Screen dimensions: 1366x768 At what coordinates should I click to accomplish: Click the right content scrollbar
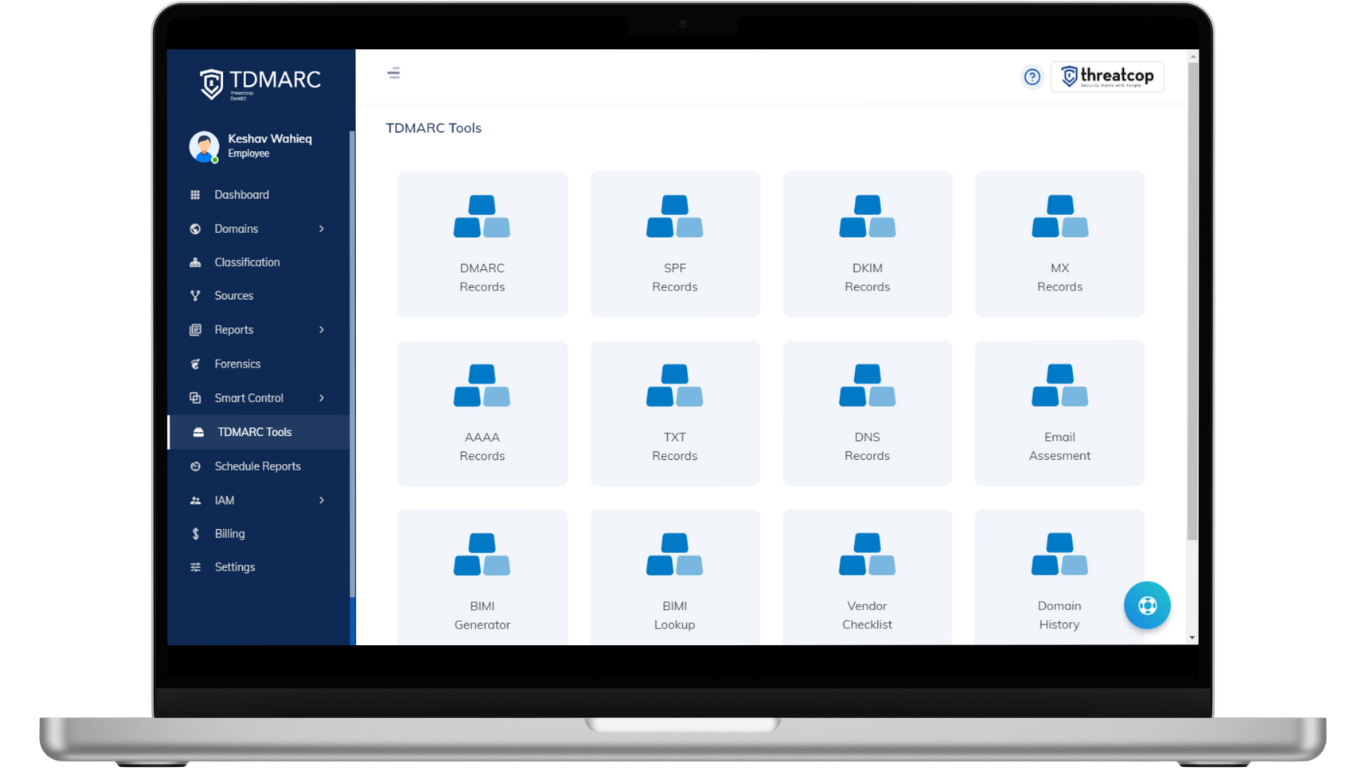click(x=1190, y=300)
